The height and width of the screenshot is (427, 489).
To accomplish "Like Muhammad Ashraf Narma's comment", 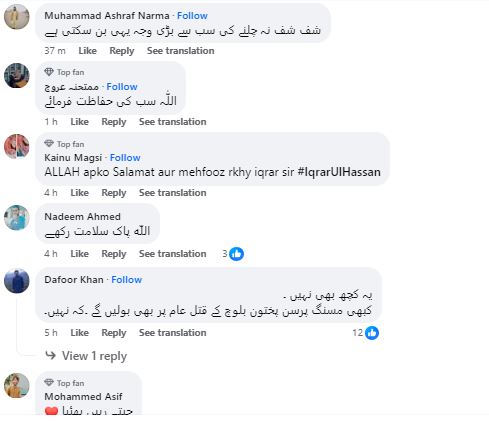I will coord(87,51).
